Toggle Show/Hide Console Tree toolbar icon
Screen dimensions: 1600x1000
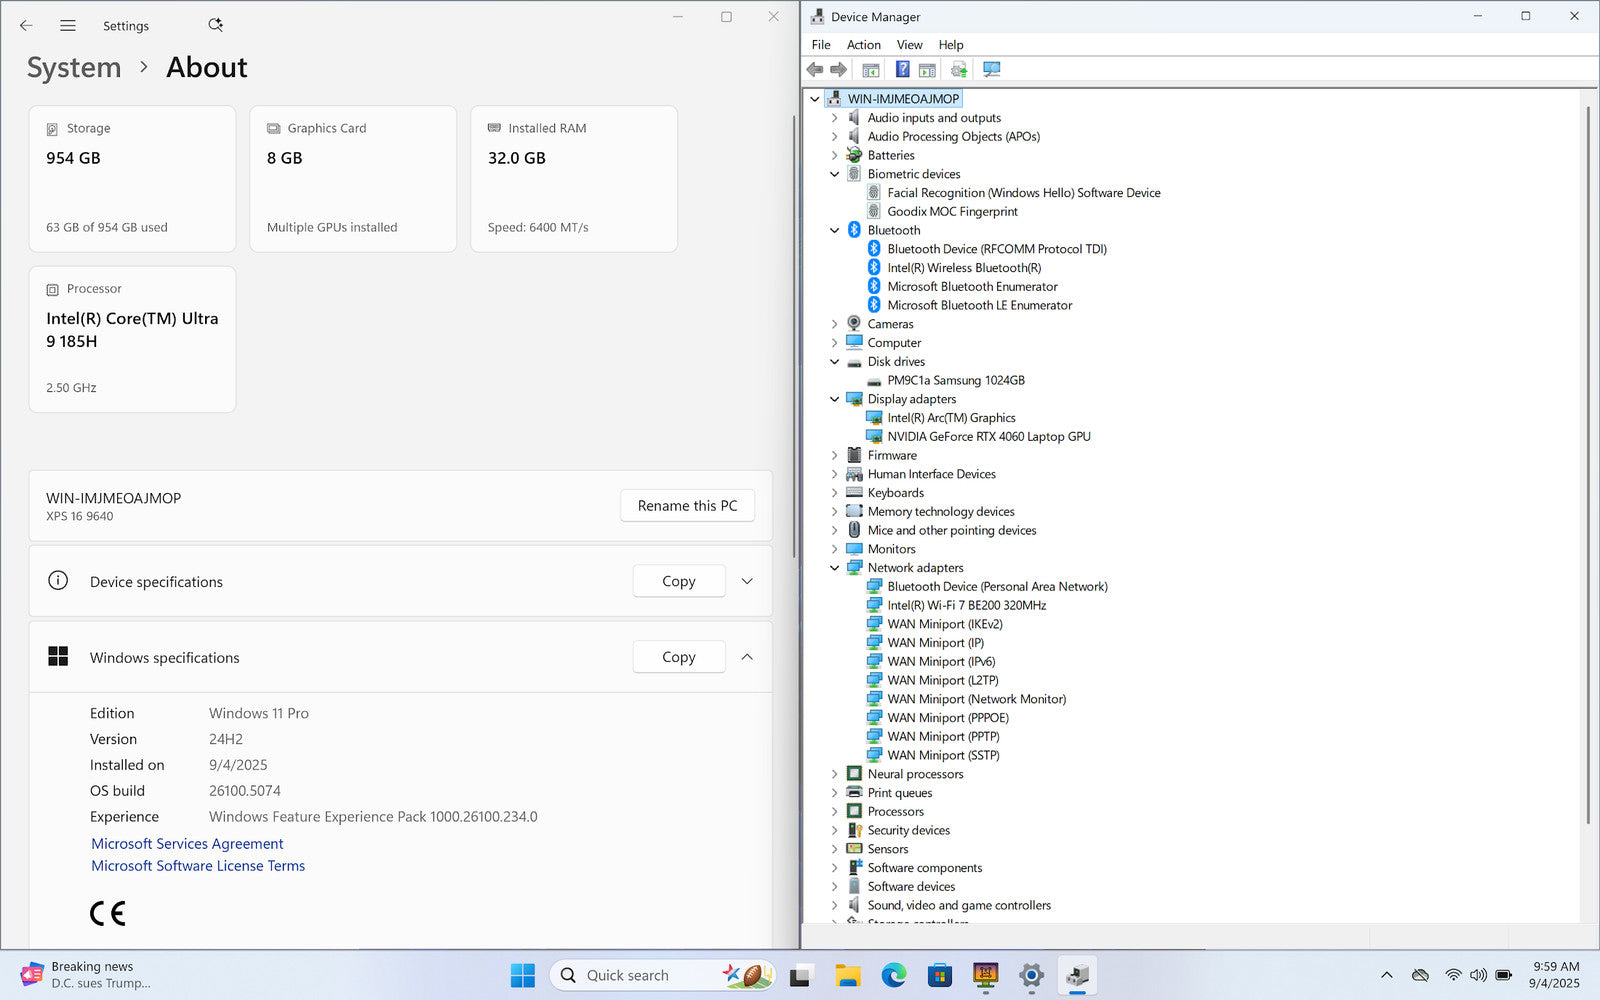[871, 70]
